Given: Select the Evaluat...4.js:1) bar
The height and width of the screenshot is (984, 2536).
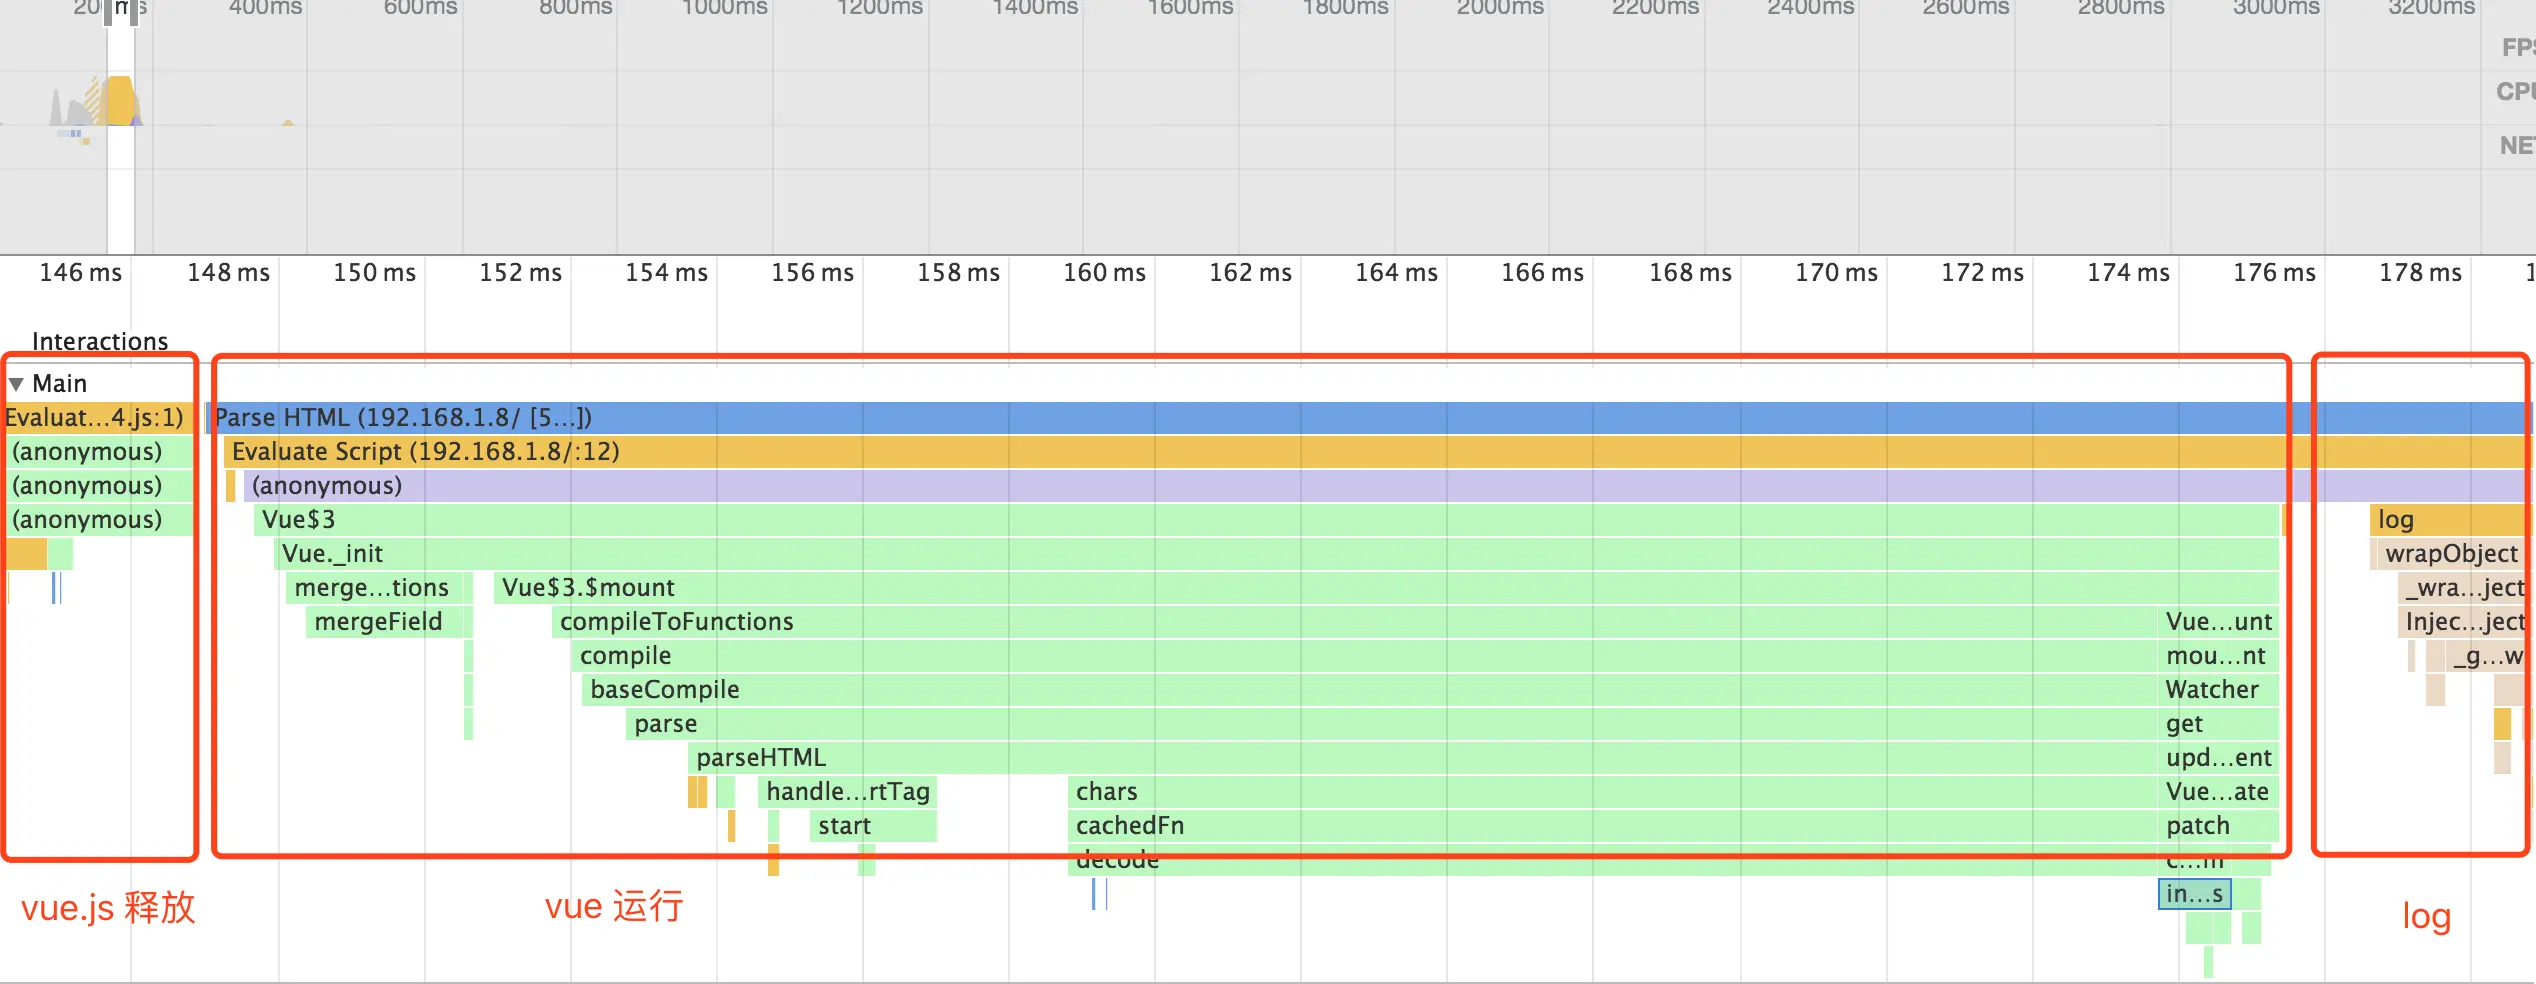Looking at the screenshot, I should pyautogui.click(x=99, y=417).
